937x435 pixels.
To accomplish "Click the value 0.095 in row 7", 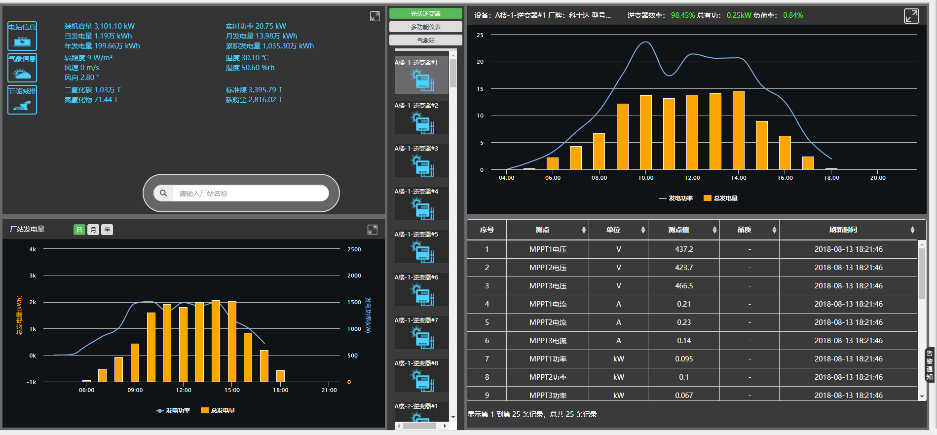I will 684,359.
